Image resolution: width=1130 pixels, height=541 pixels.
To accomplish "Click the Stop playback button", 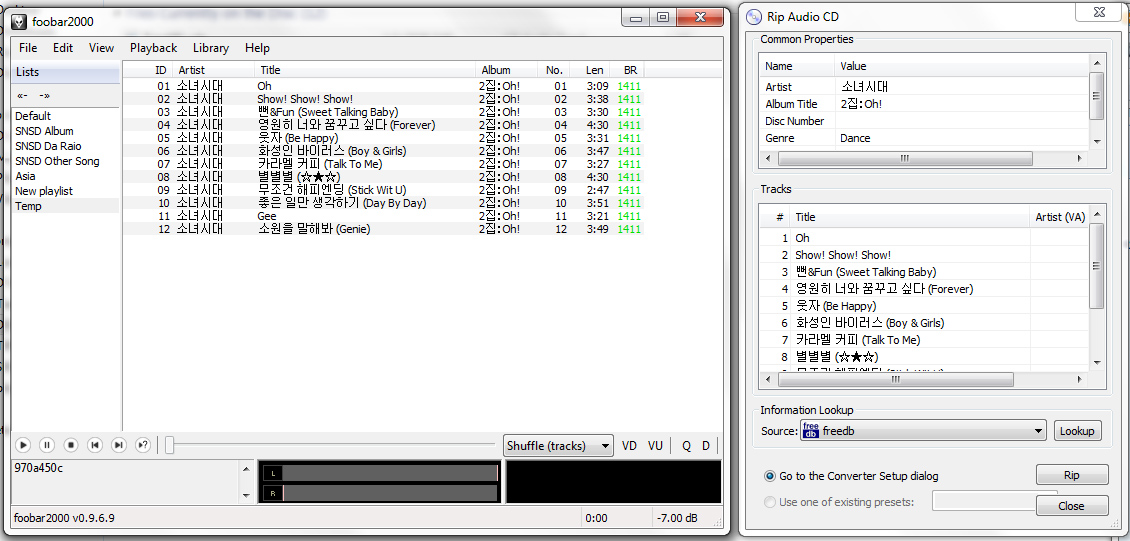I will pos(71,445).
